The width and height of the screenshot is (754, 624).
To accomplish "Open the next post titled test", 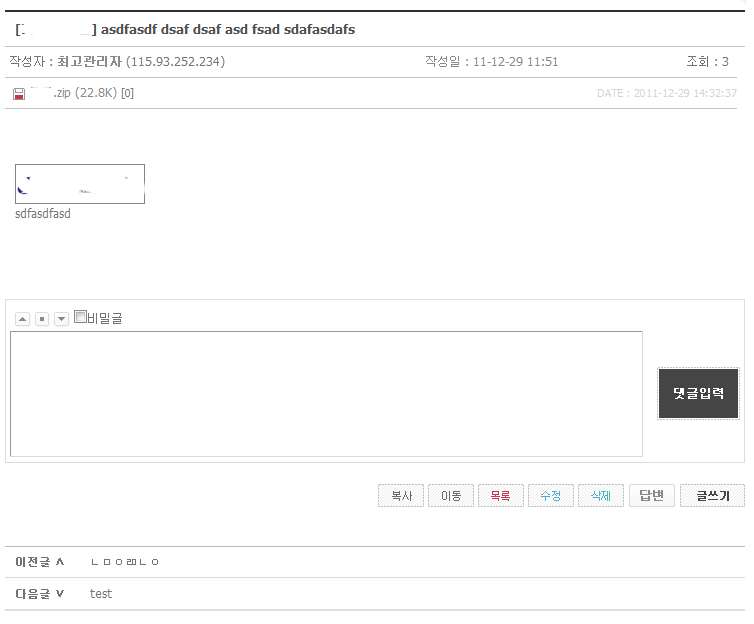I will 101,593.
